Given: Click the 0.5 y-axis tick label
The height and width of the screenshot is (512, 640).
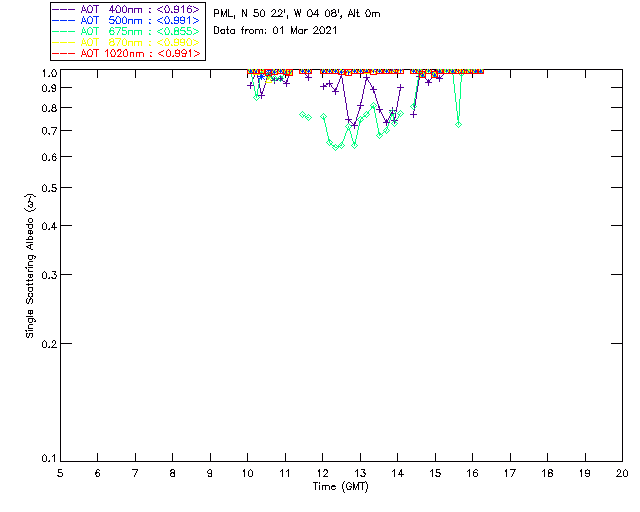Looking at the screenshot, I should pyautogui.click(x=49, y=188).
